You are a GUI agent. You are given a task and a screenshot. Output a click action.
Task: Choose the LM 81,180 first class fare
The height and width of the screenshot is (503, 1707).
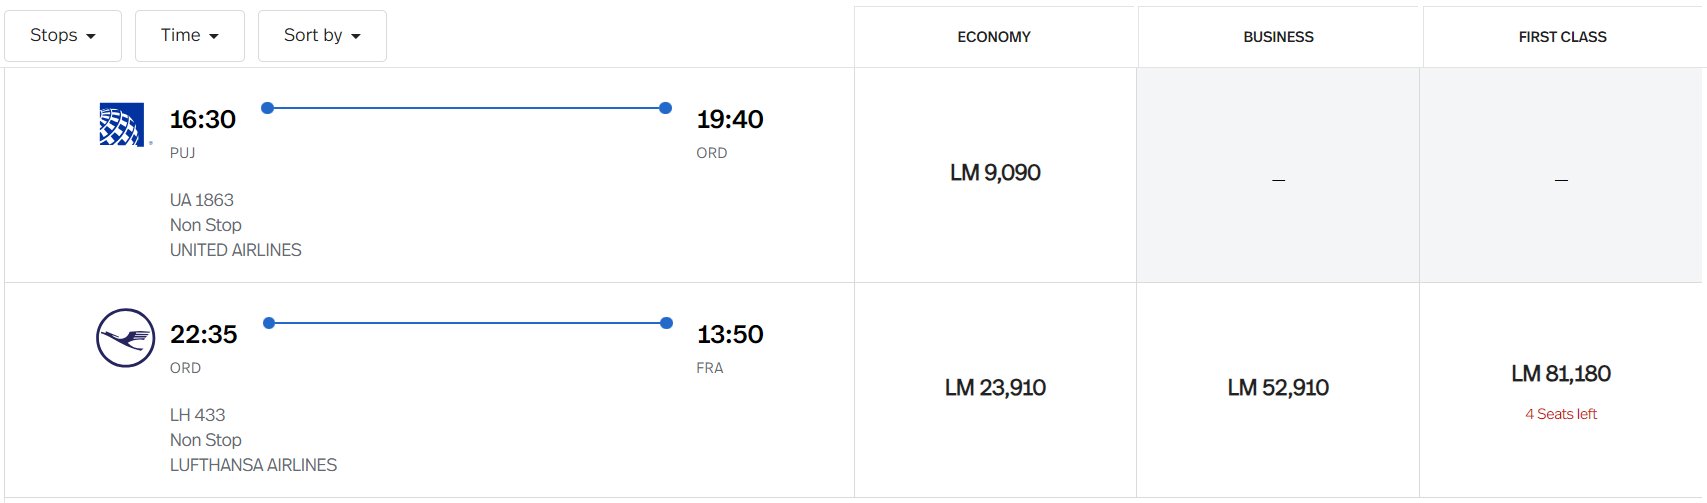1561,374
